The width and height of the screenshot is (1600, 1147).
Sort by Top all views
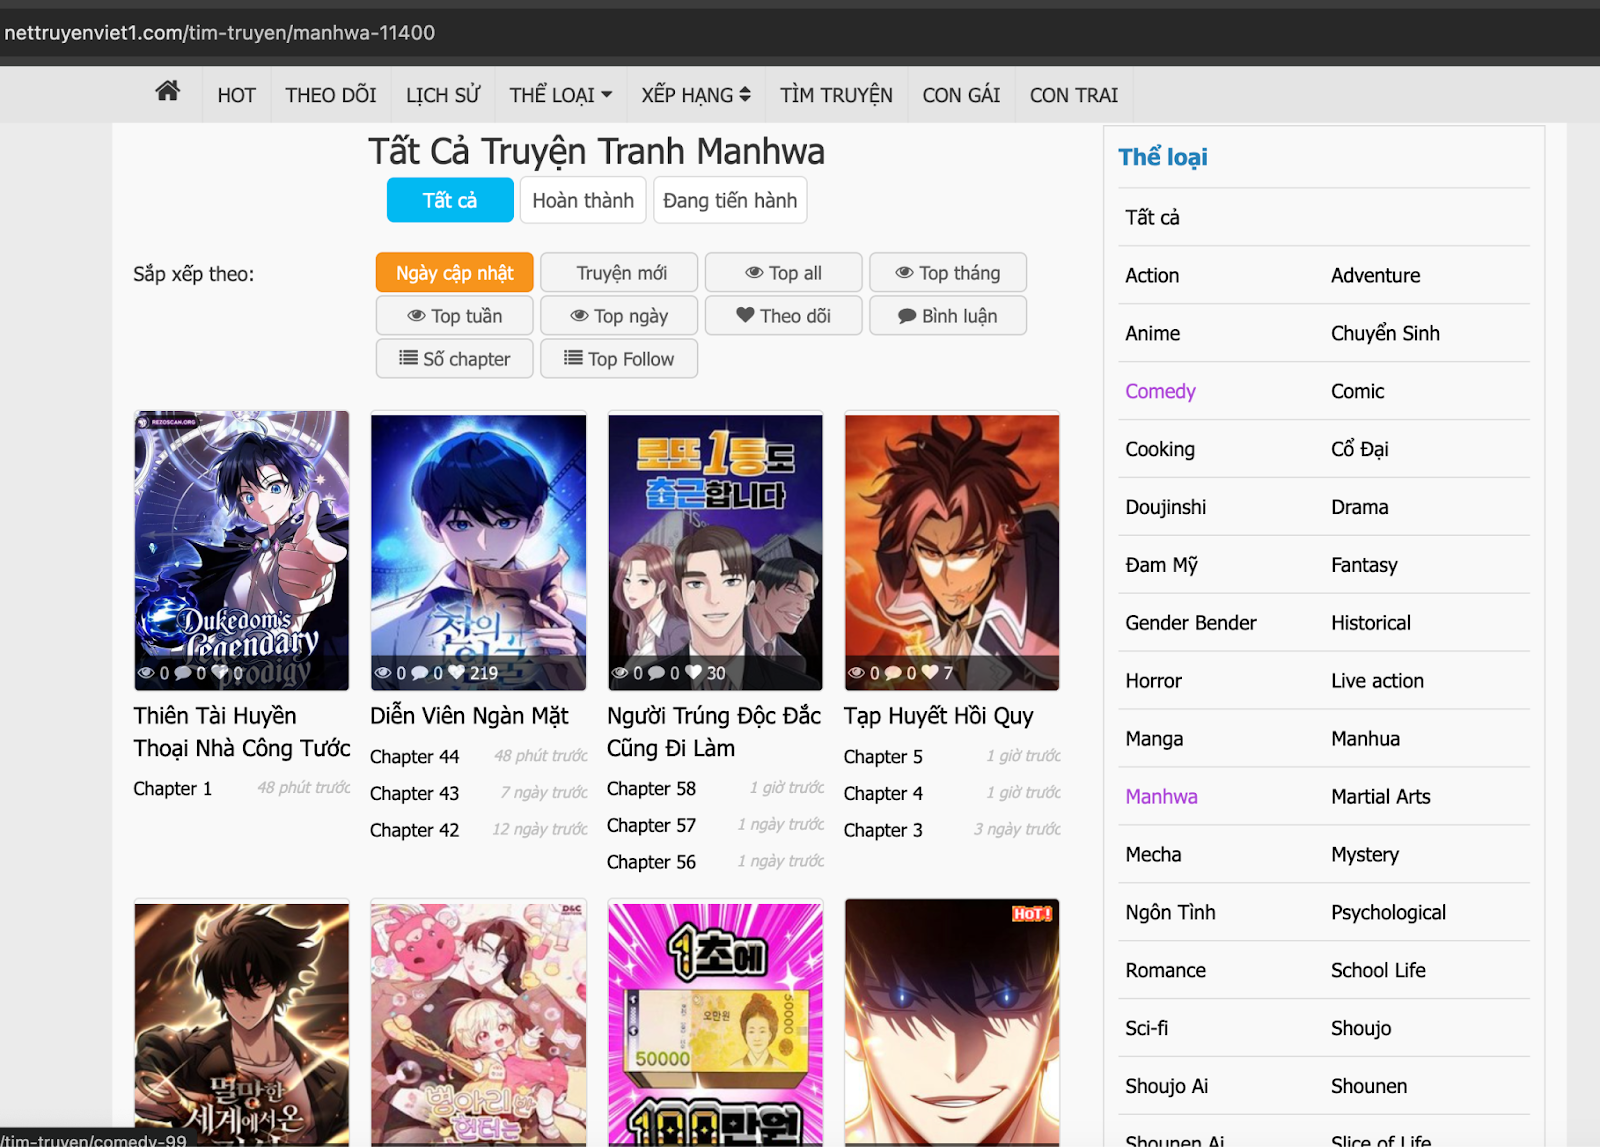click(x=783, y=273)
